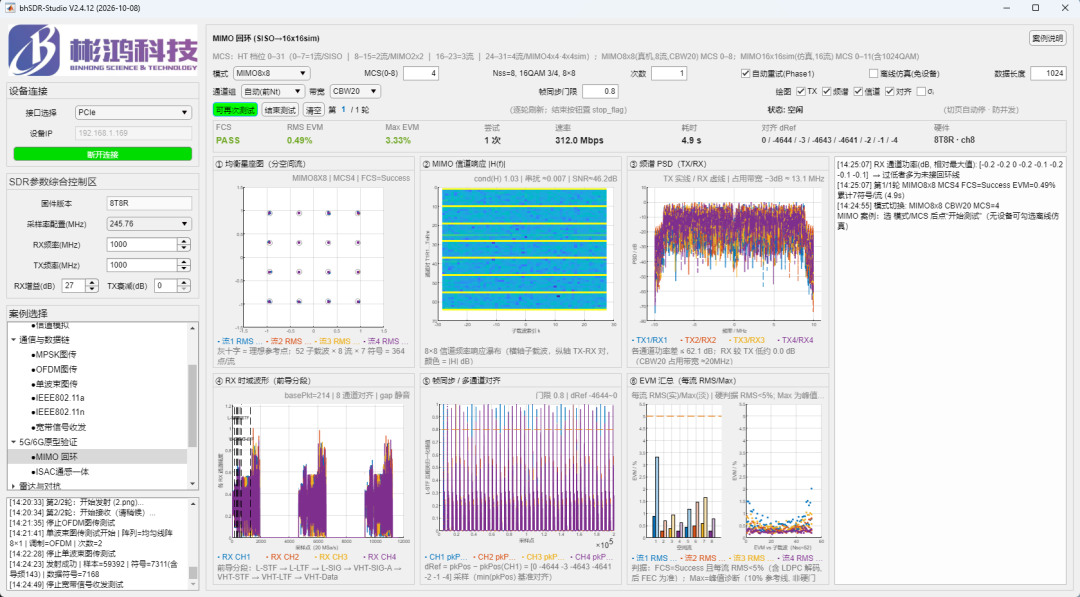
Task: Click the 帧同步门限 input field
Action: [600, 91]
